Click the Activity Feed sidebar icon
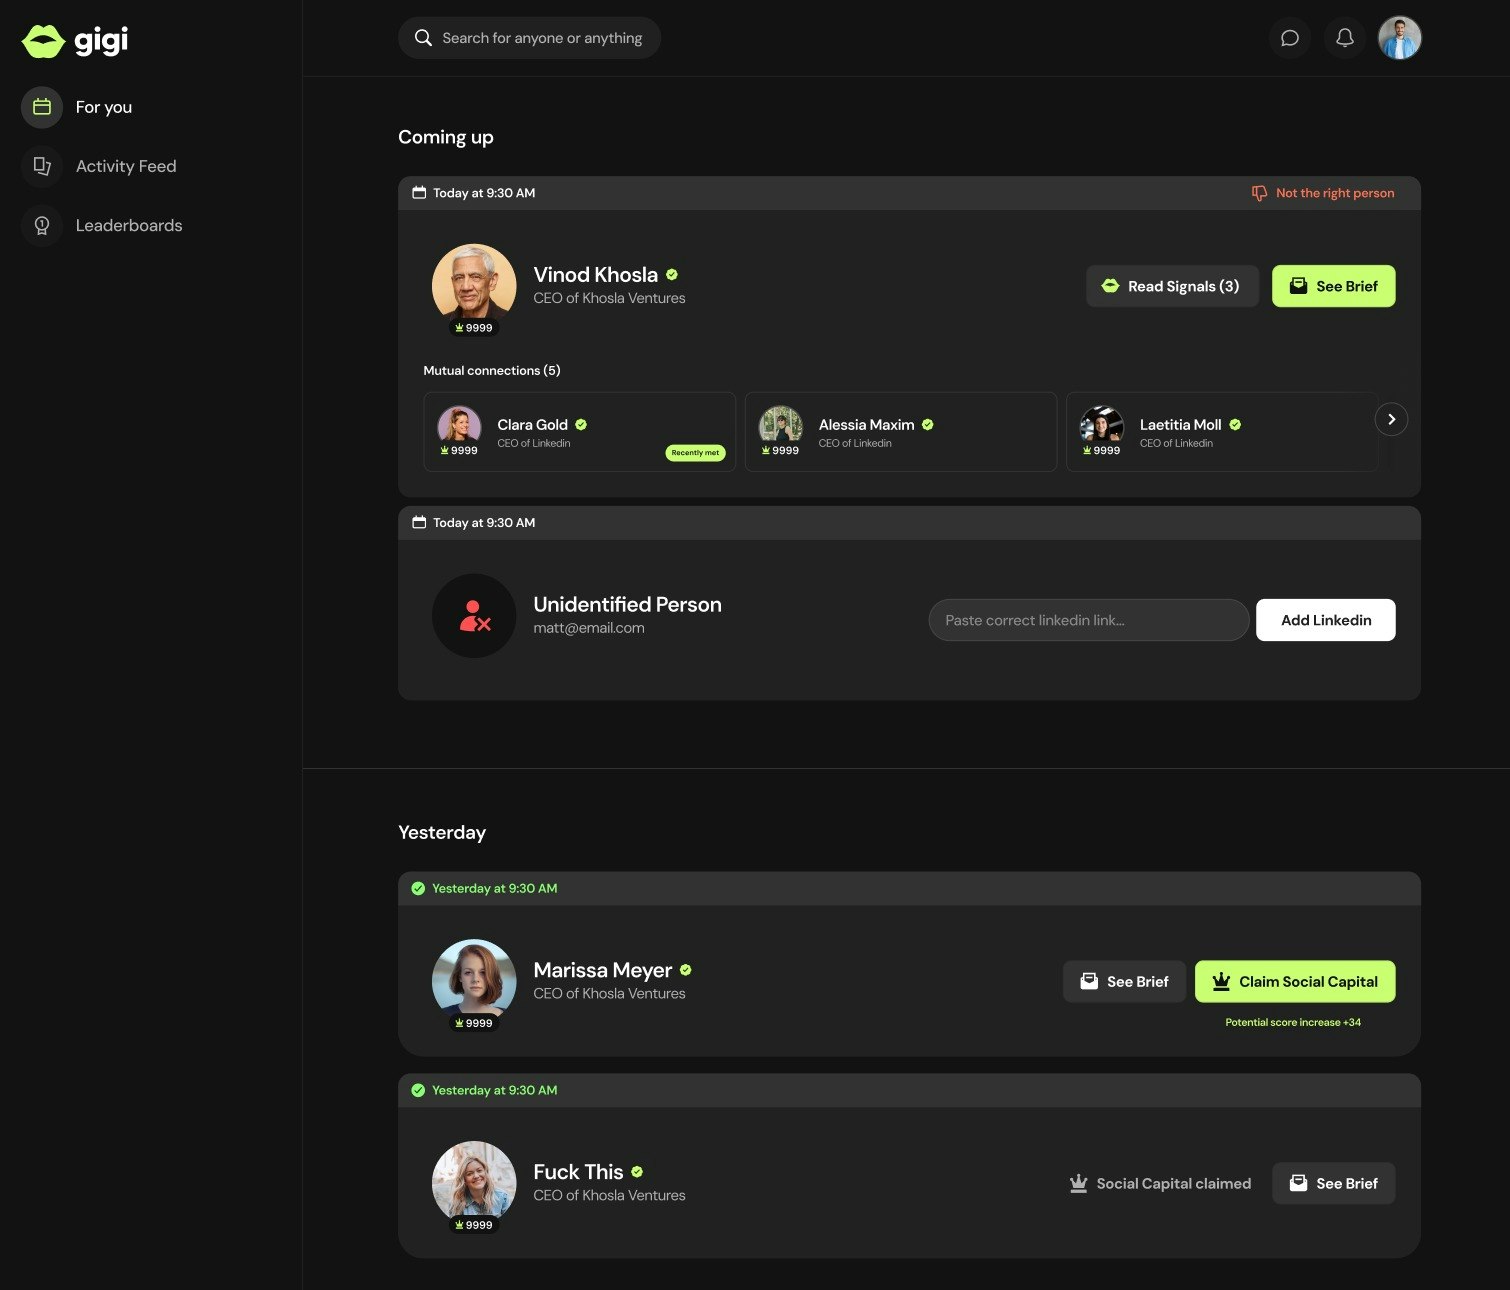The width and height of the screenshot is (1510, 1290). 42,166
